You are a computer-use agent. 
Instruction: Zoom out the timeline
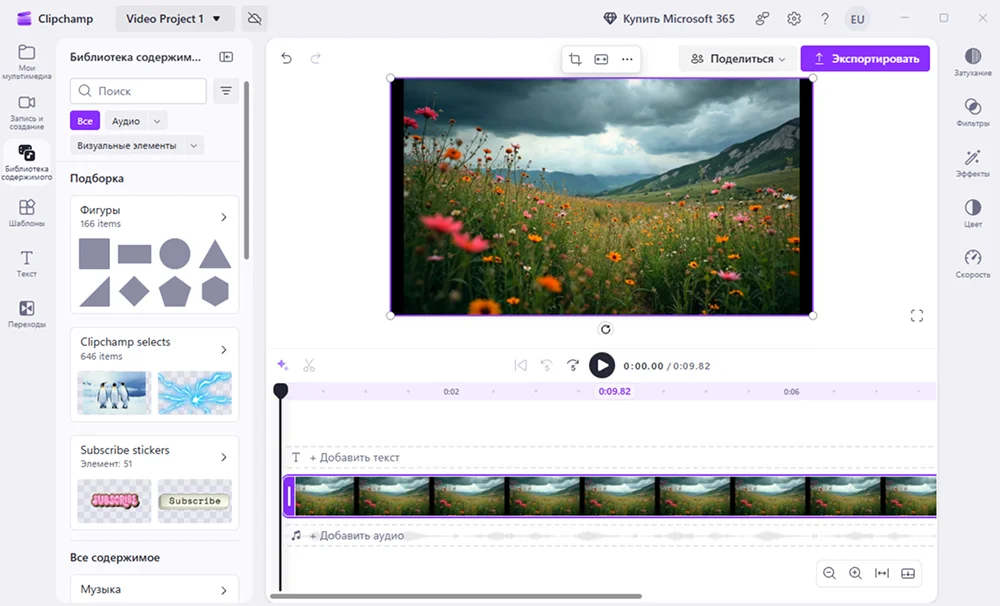[829, 573]
